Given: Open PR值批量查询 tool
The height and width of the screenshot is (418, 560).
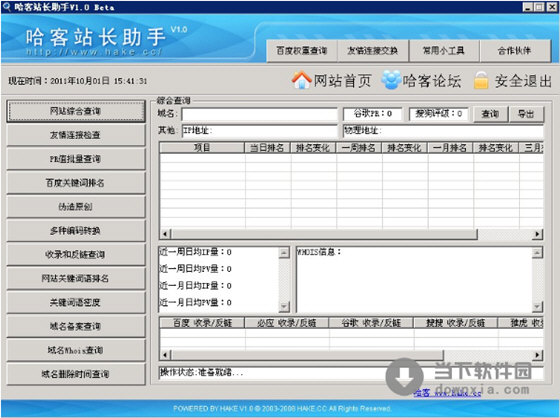Looking at the screenshot, I should (76, 159).
